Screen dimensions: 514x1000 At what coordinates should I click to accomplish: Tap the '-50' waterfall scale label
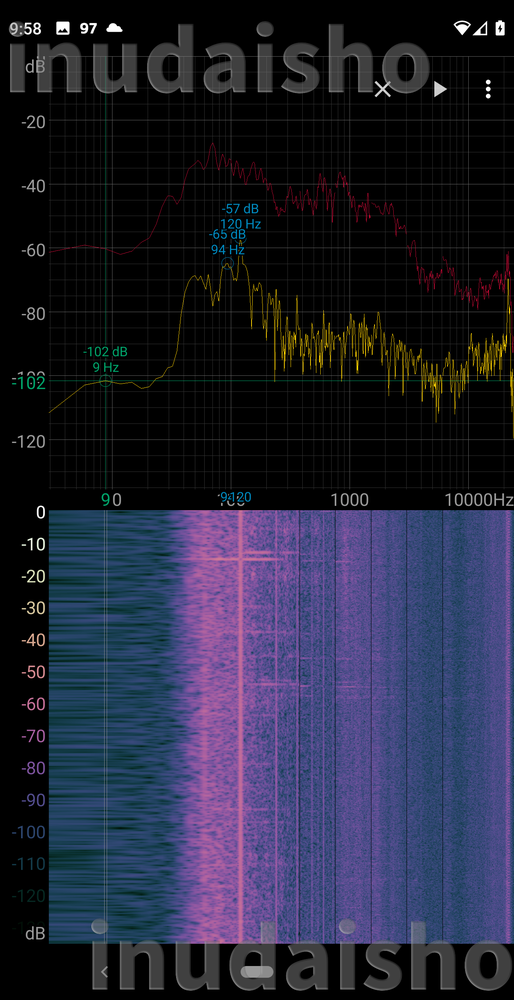point(31,672)
